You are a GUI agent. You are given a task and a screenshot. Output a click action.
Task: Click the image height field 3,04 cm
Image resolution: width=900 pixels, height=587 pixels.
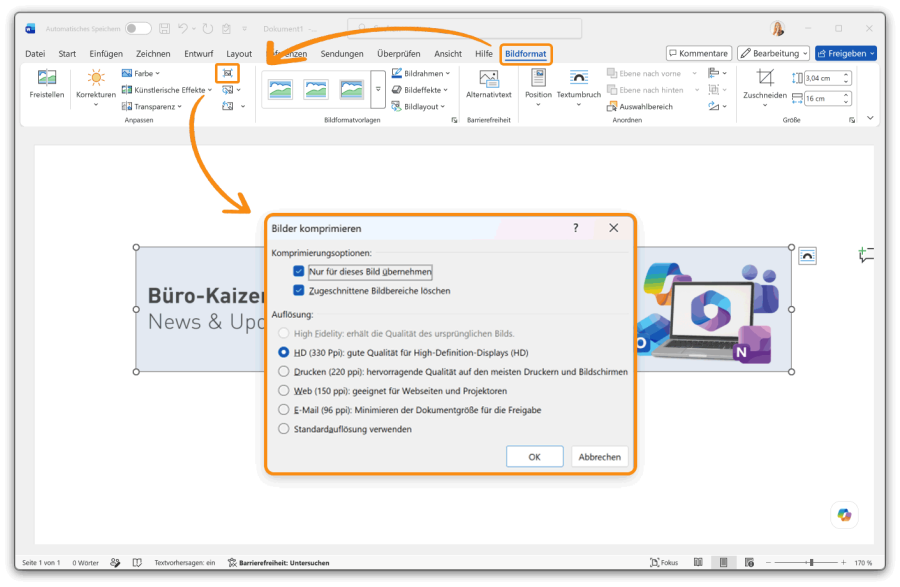[x=824, y=78]
